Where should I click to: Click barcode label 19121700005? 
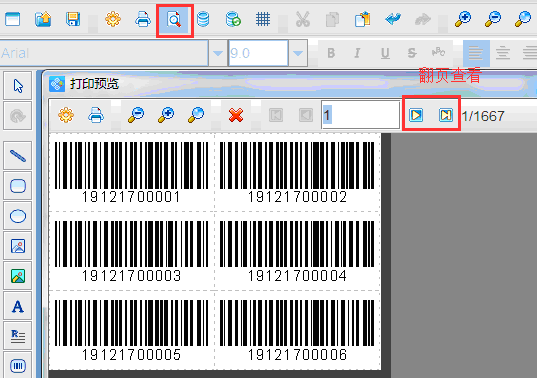132,330
